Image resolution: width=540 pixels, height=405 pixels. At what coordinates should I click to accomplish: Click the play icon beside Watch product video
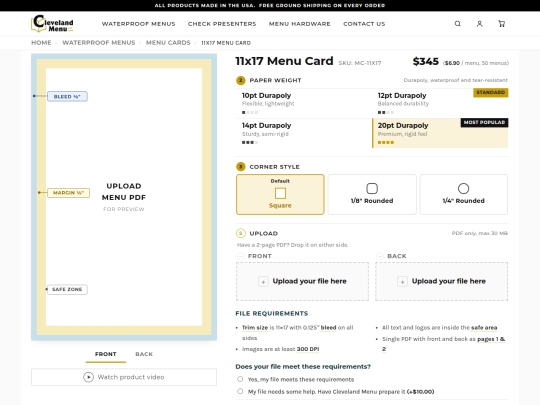(88, 377)
